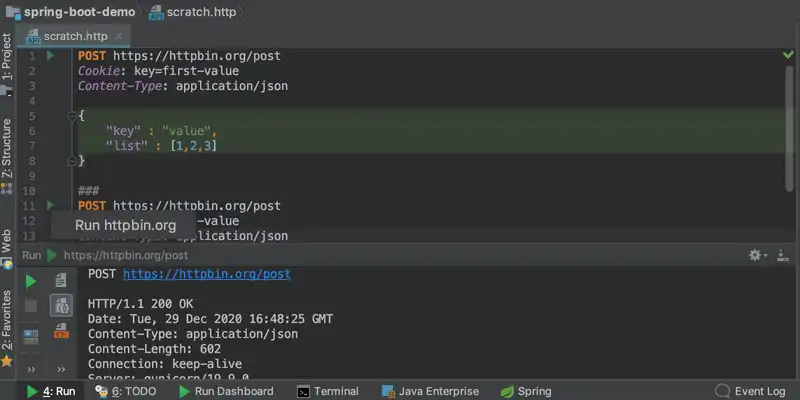
Task: Toggle the highlighted response view button
Action: pos(61,305)
